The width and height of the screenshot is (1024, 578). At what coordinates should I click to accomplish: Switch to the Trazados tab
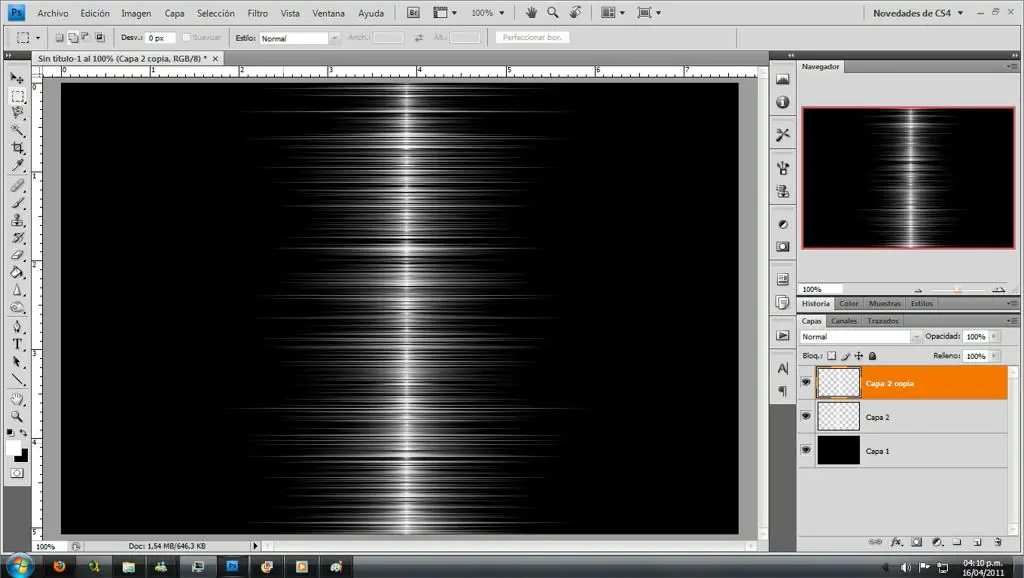(x=883, y=321)
